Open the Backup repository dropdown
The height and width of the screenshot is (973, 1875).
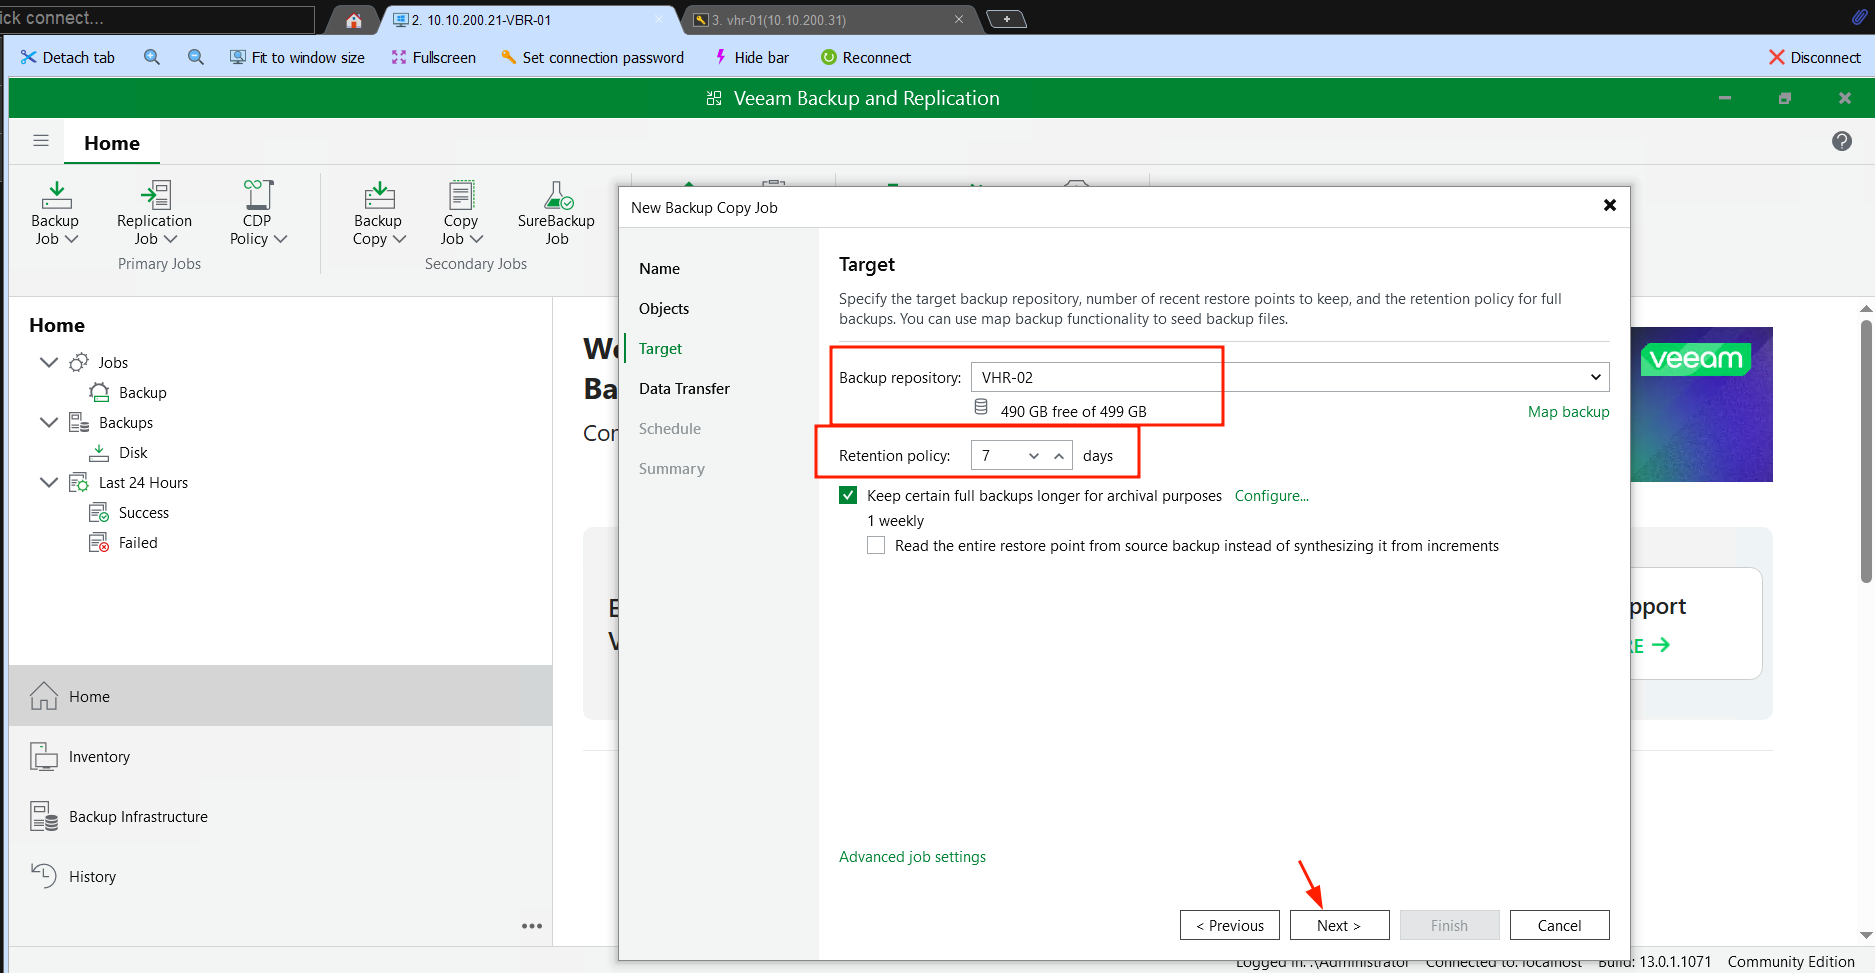pyautogui.click(x=1596, y=377)
